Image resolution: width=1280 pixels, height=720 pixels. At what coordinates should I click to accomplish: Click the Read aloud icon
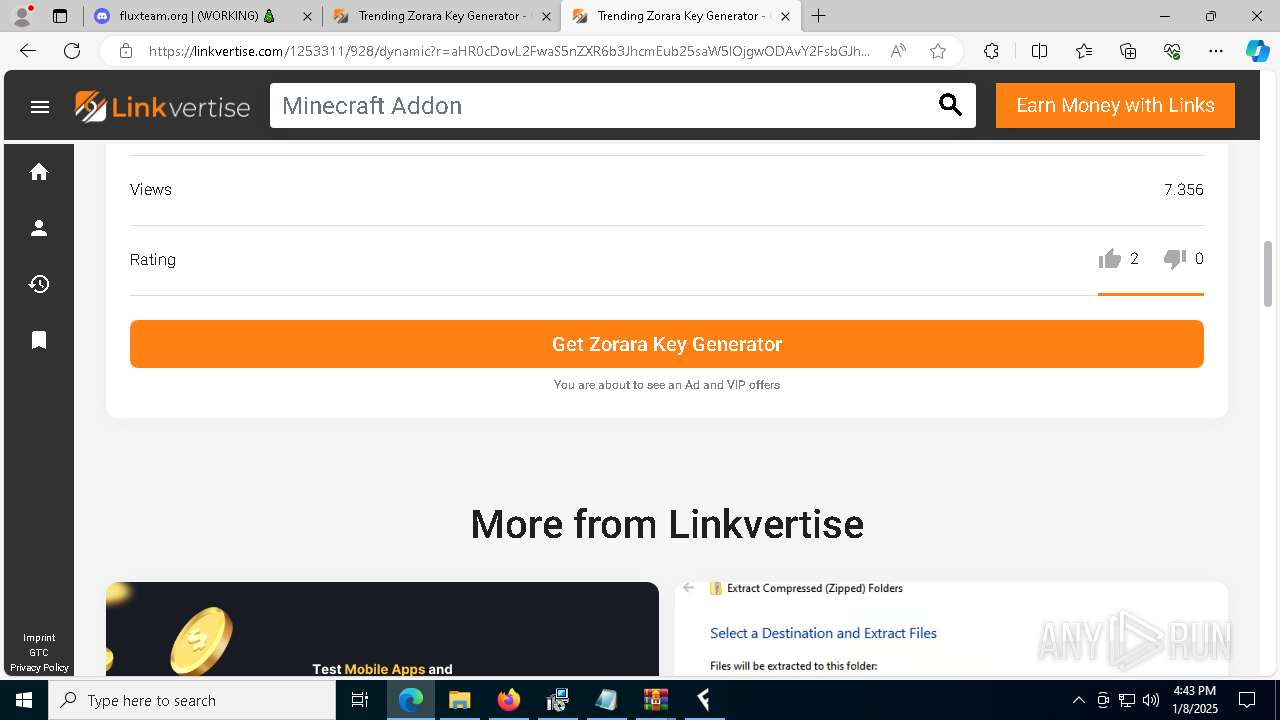(x=898, y=51)
